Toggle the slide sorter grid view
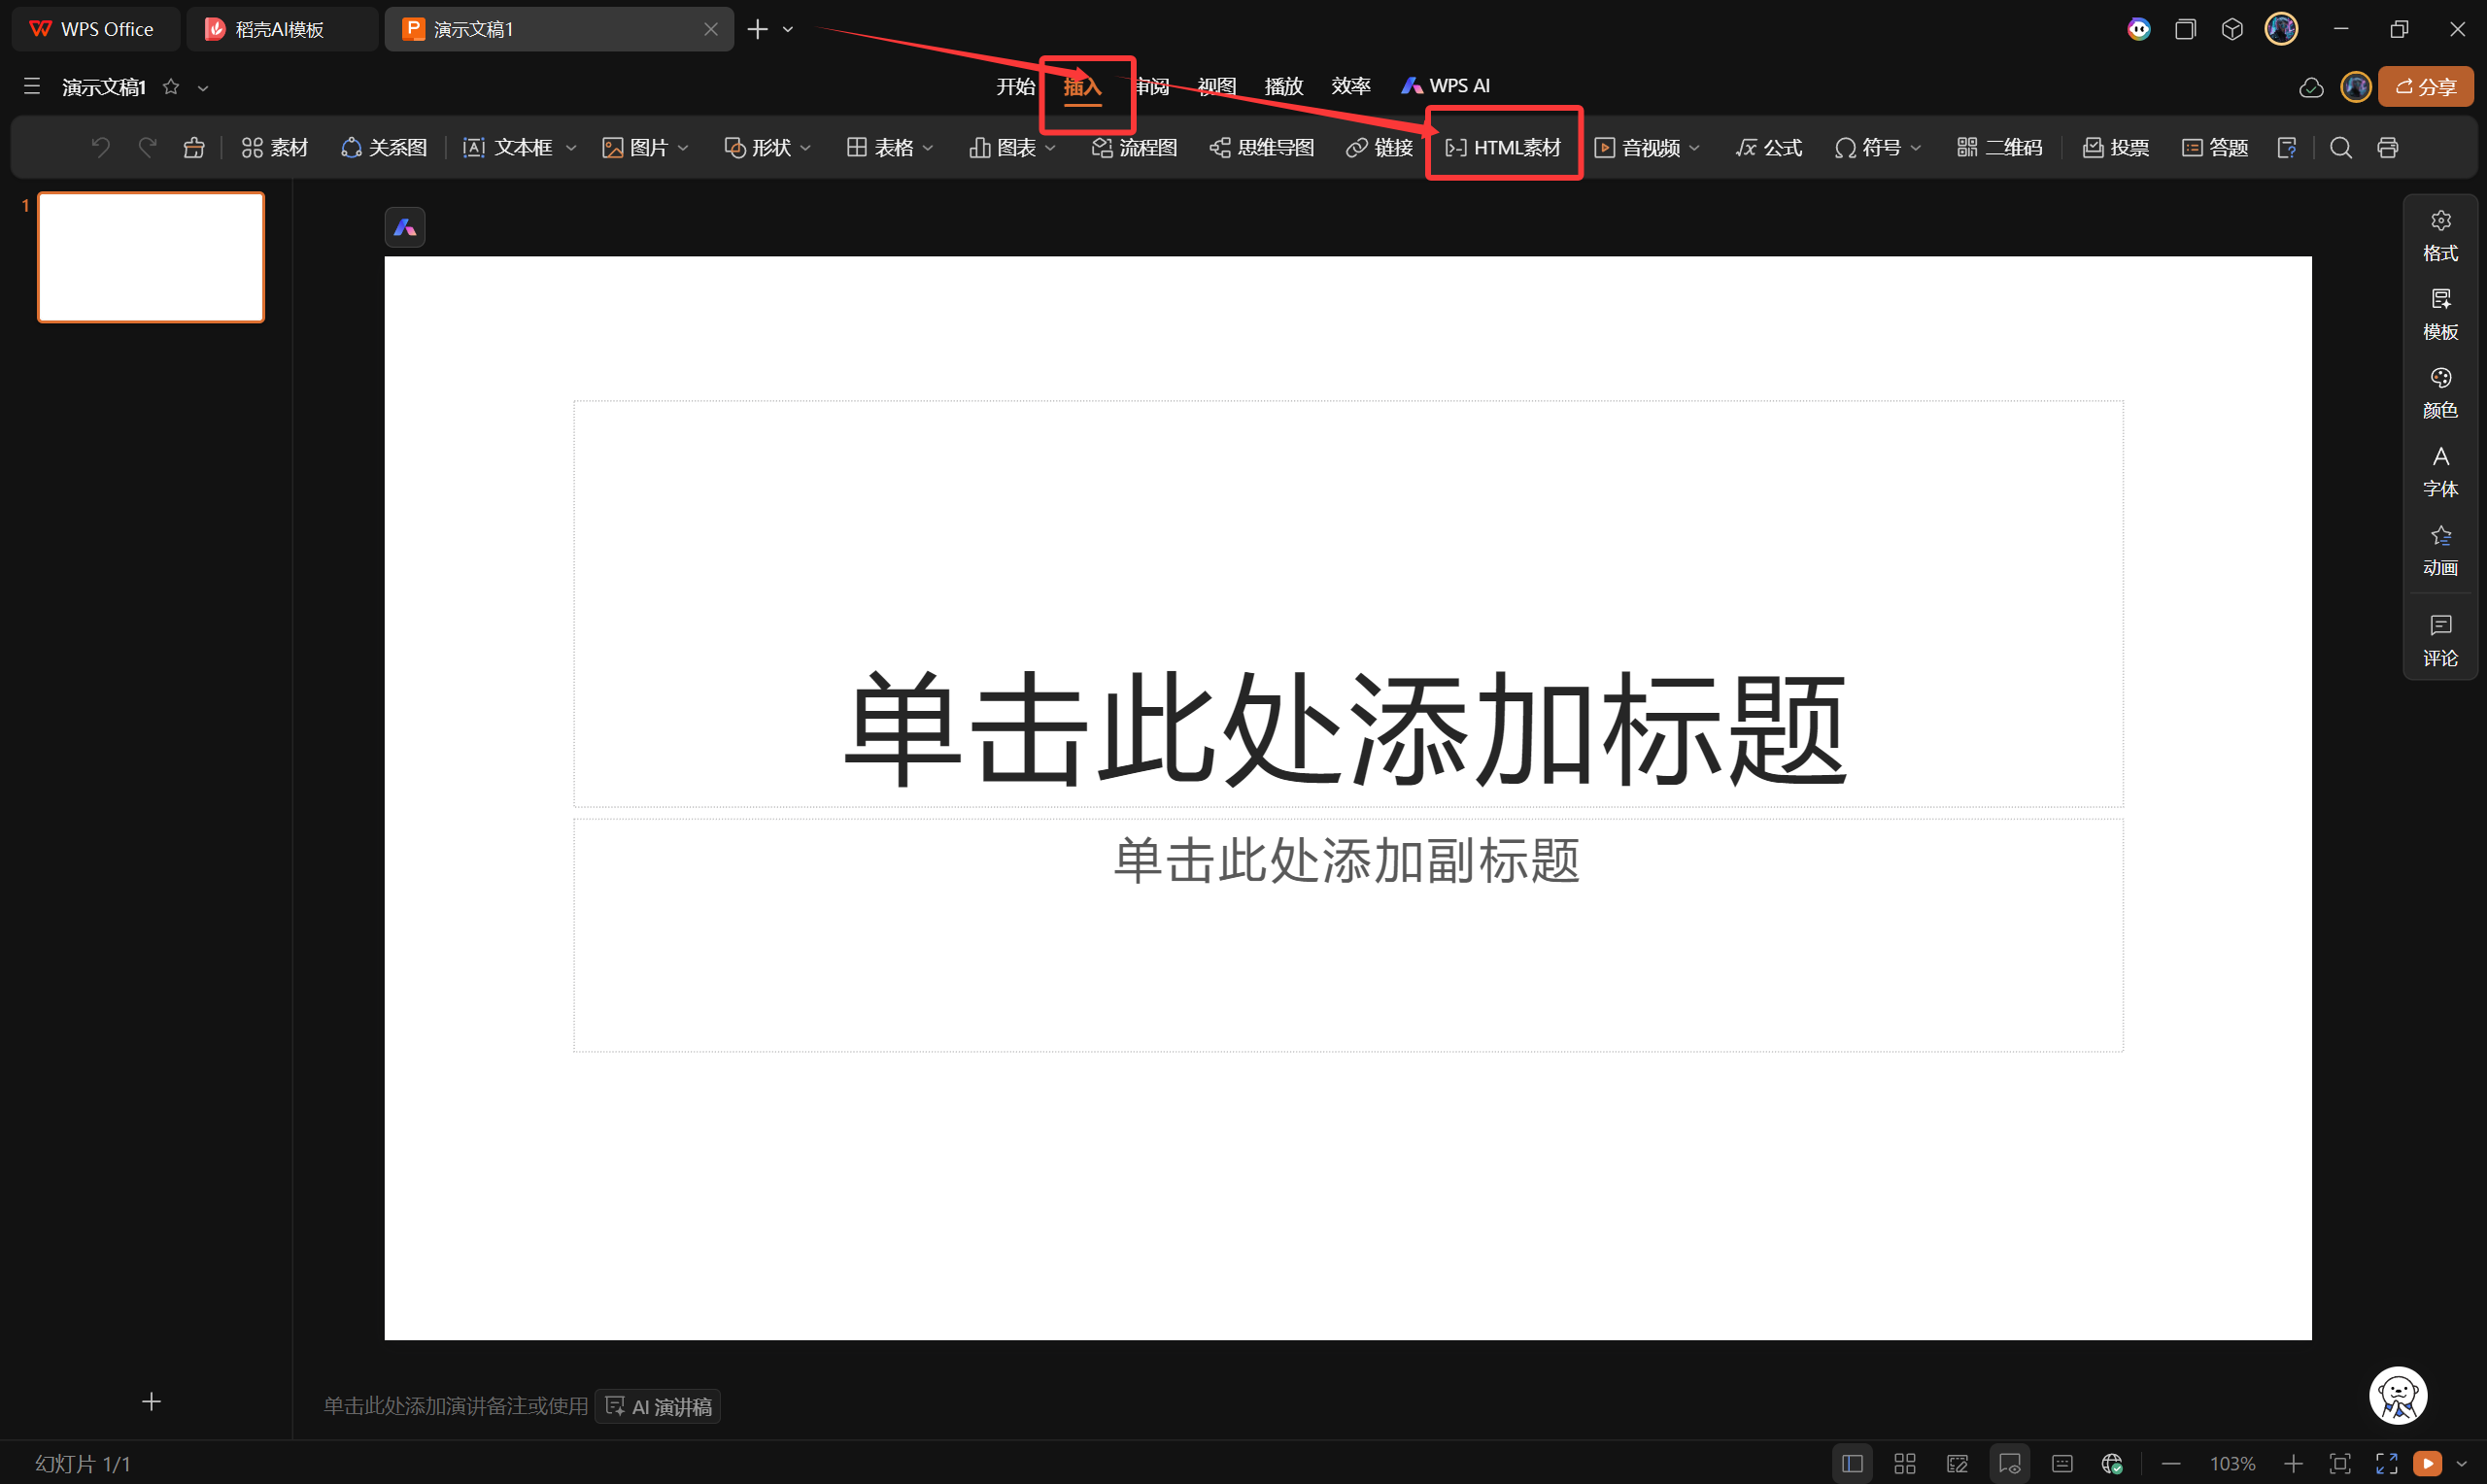 1905,1464
